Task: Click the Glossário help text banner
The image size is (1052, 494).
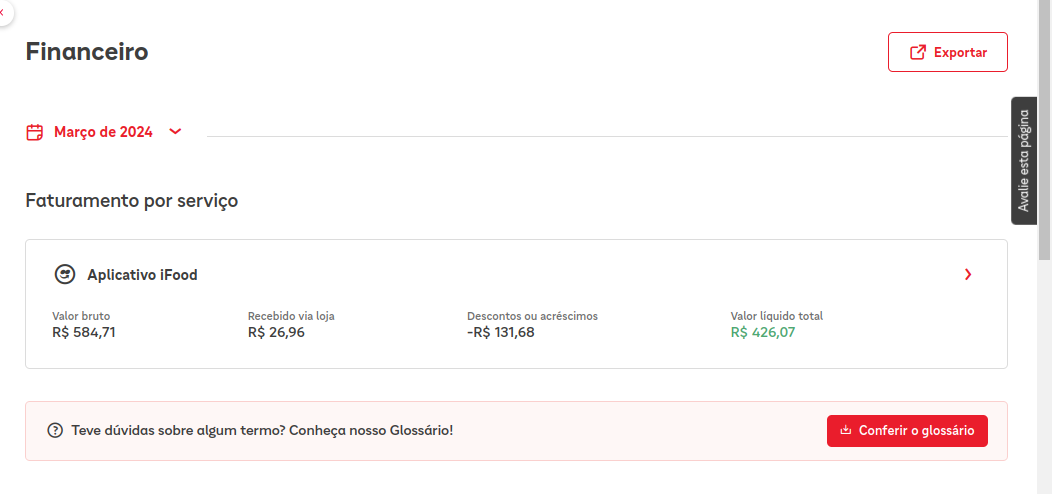Action: 262,431
